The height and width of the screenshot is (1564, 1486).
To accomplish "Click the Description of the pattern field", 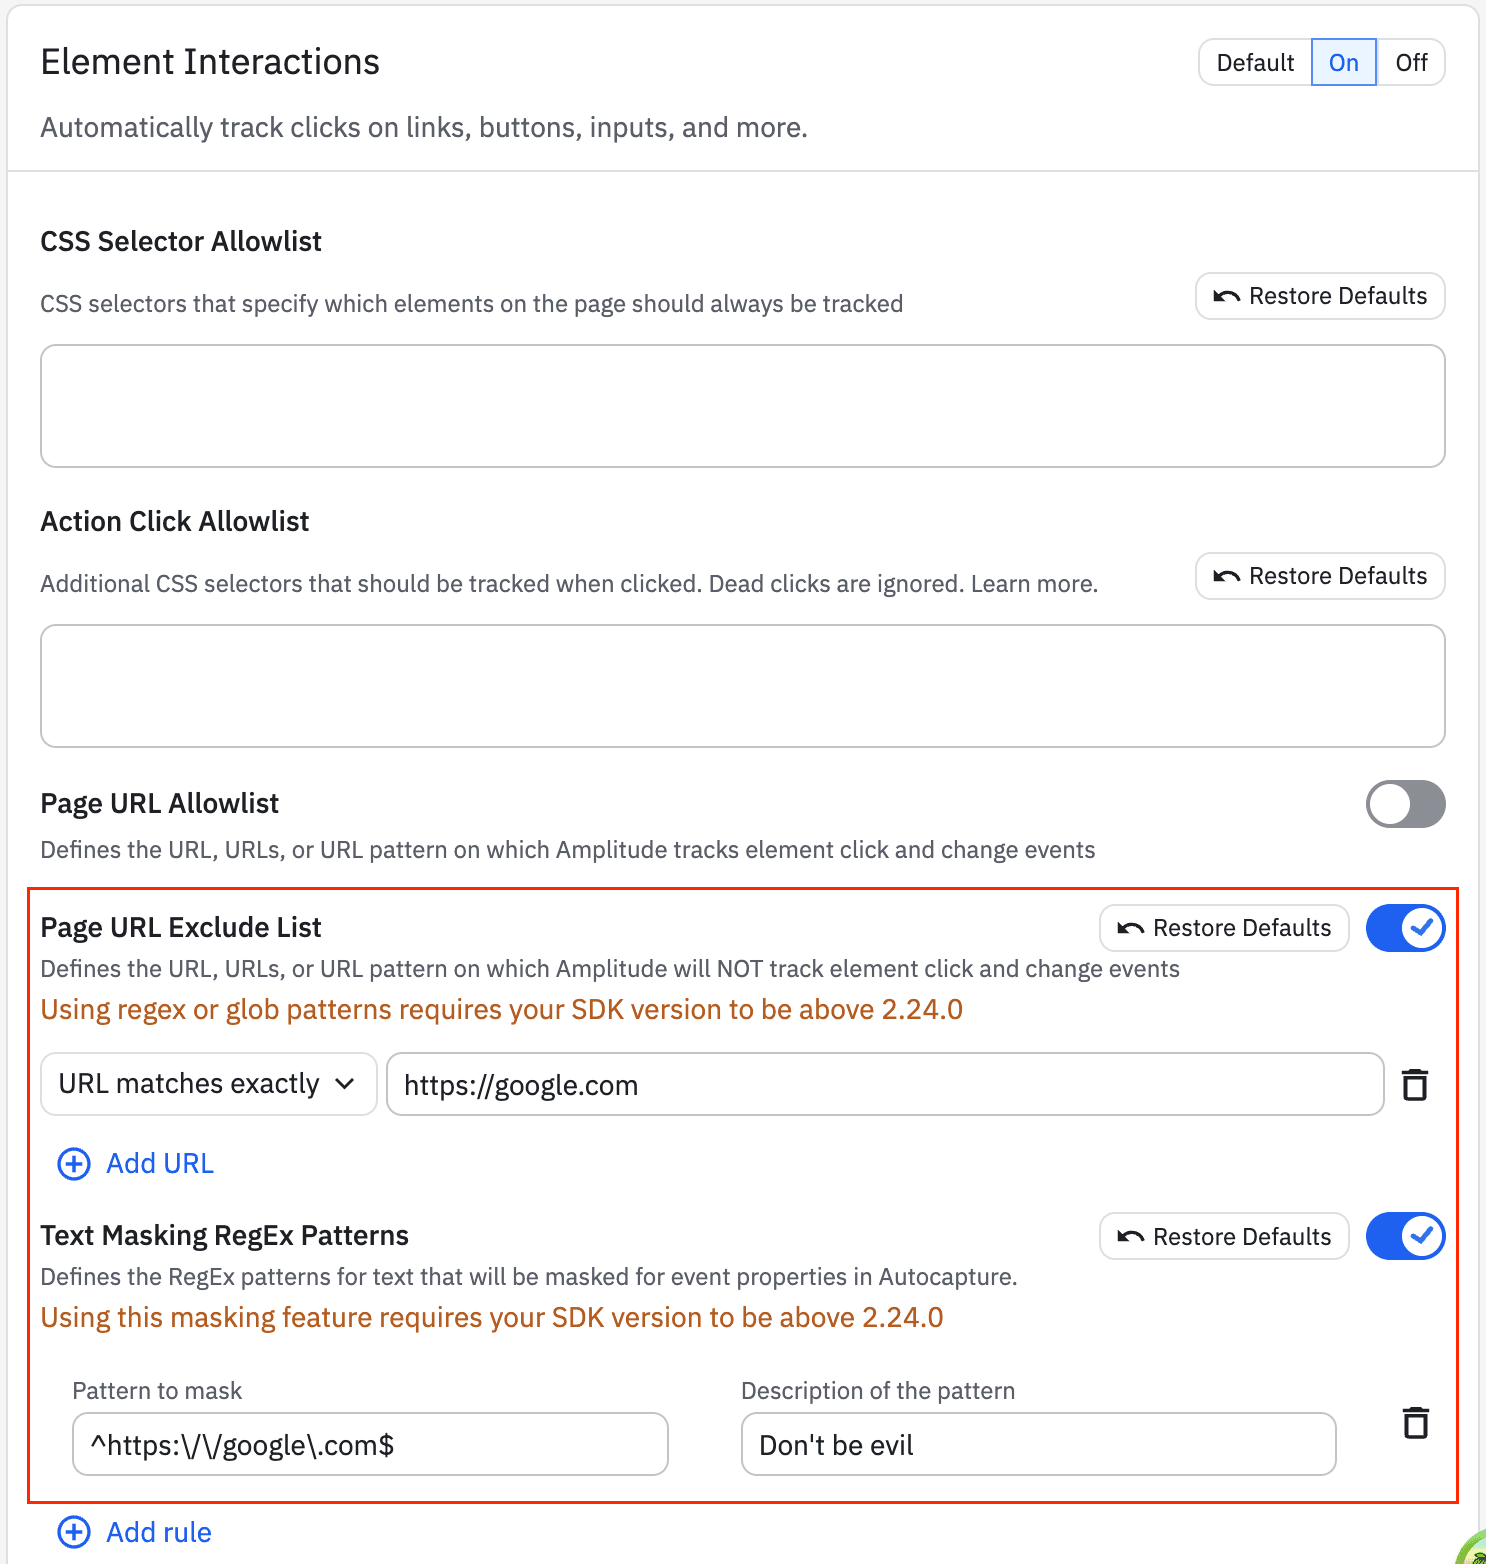I will coord(1038,1444).
